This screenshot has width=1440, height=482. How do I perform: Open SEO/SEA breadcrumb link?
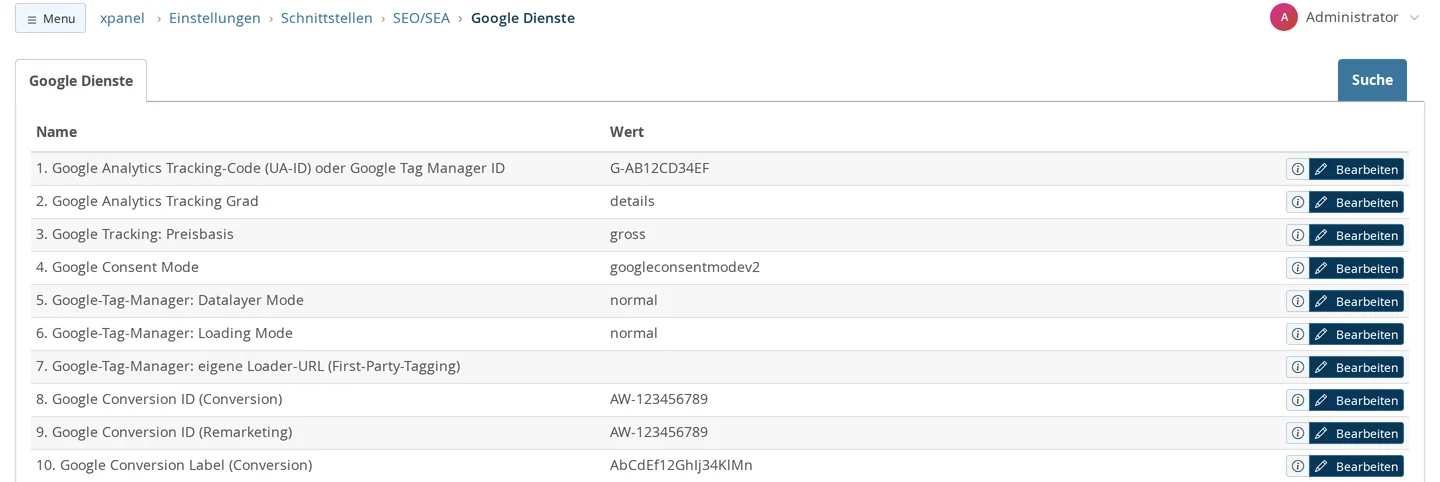tap(421, 18)
